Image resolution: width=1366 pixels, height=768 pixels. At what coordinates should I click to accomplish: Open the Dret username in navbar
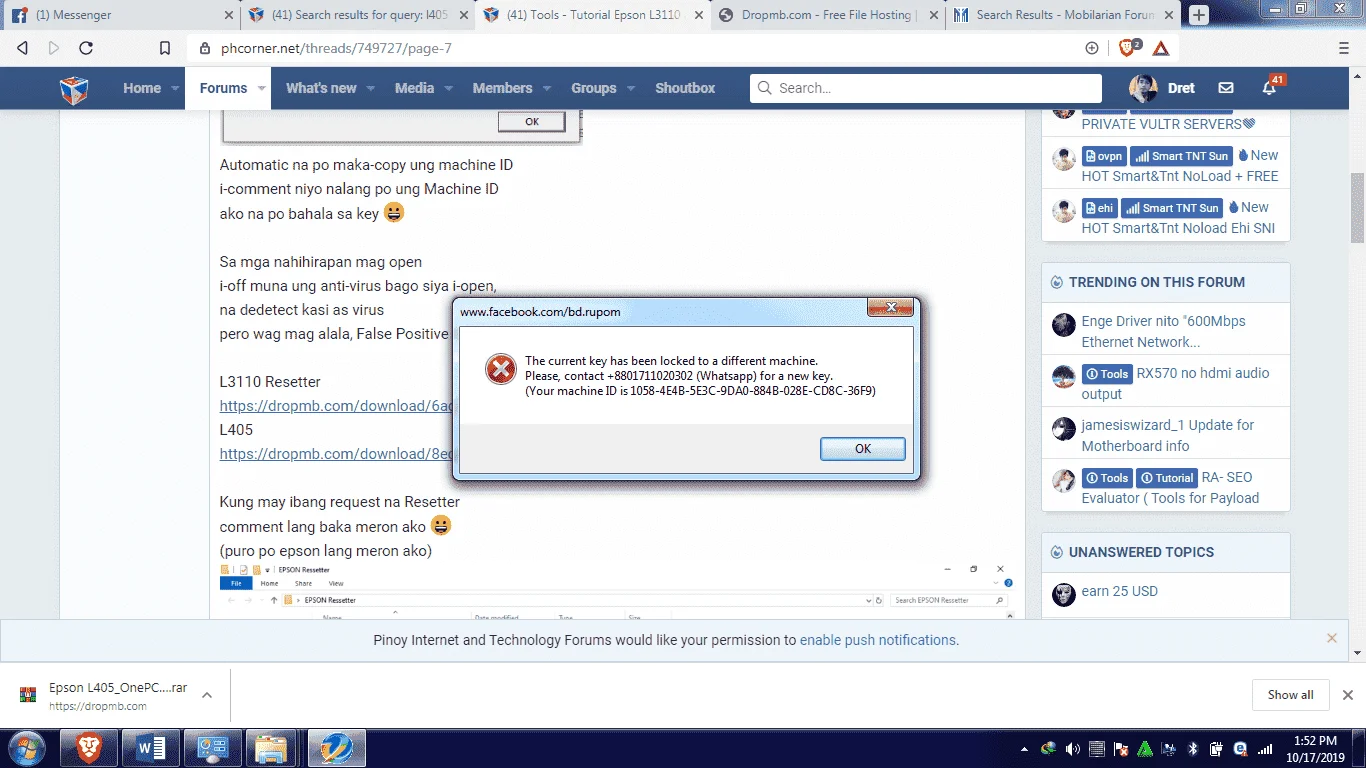tap(1181, 88)
